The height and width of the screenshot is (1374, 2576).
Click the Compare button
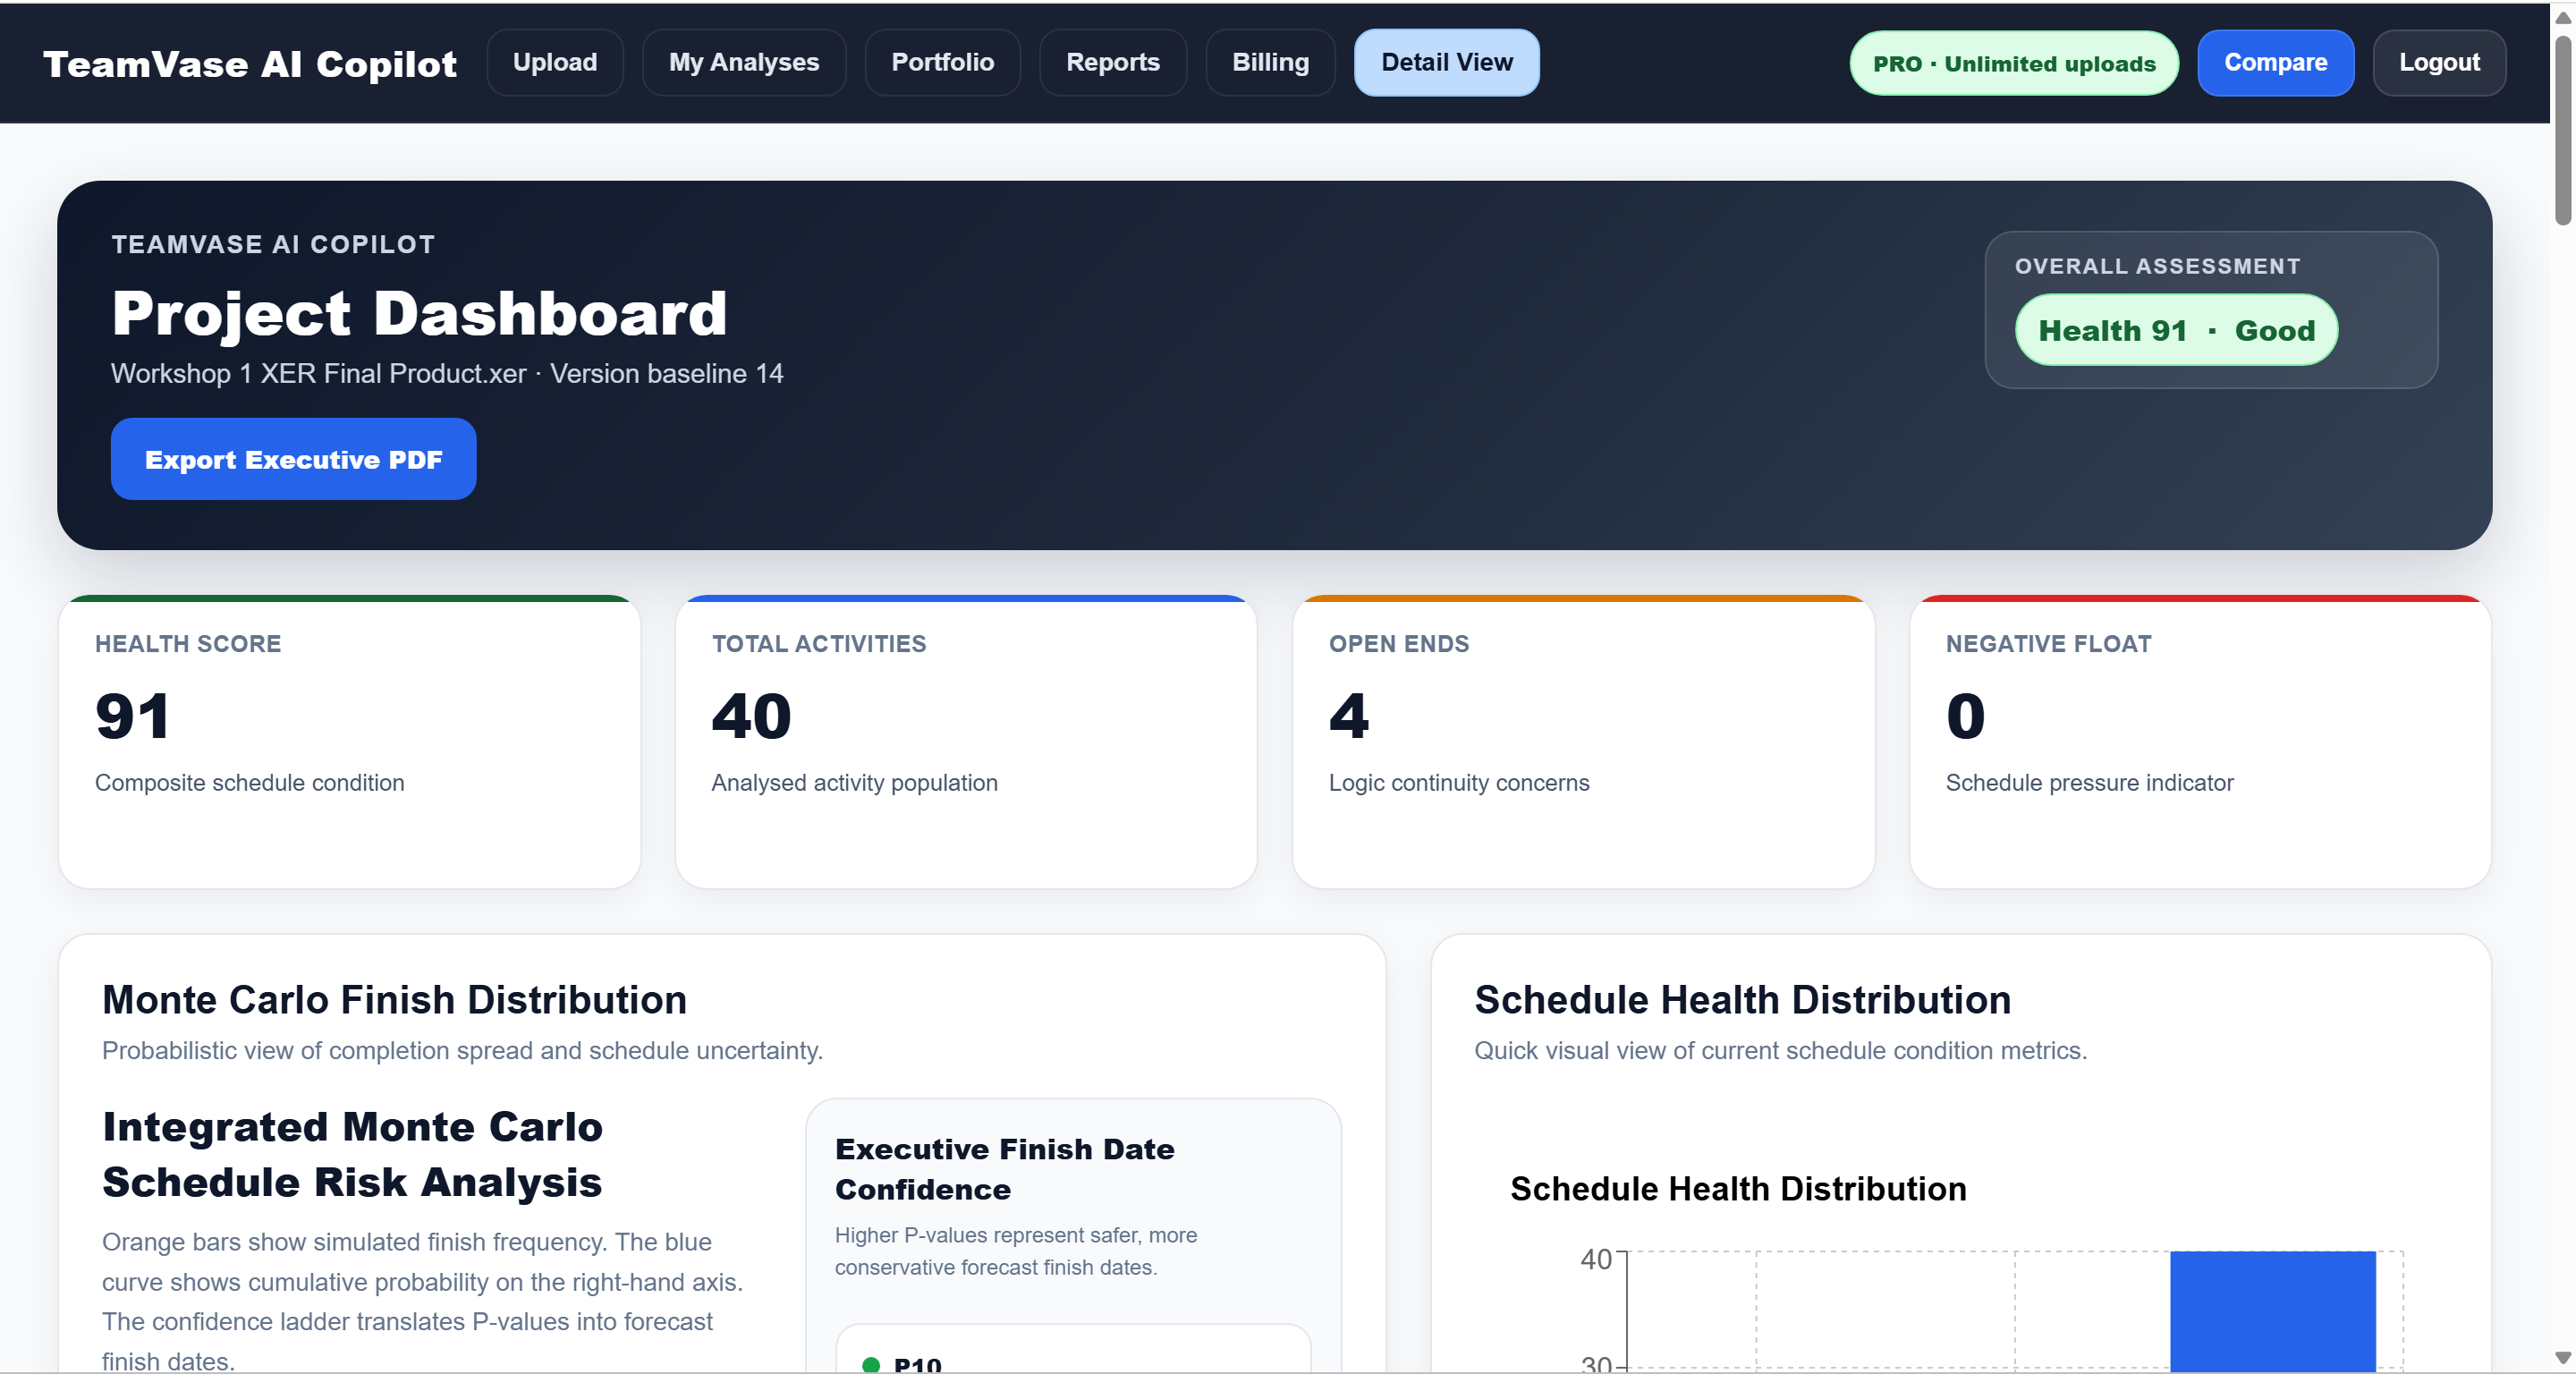(x=2275, y=63)
